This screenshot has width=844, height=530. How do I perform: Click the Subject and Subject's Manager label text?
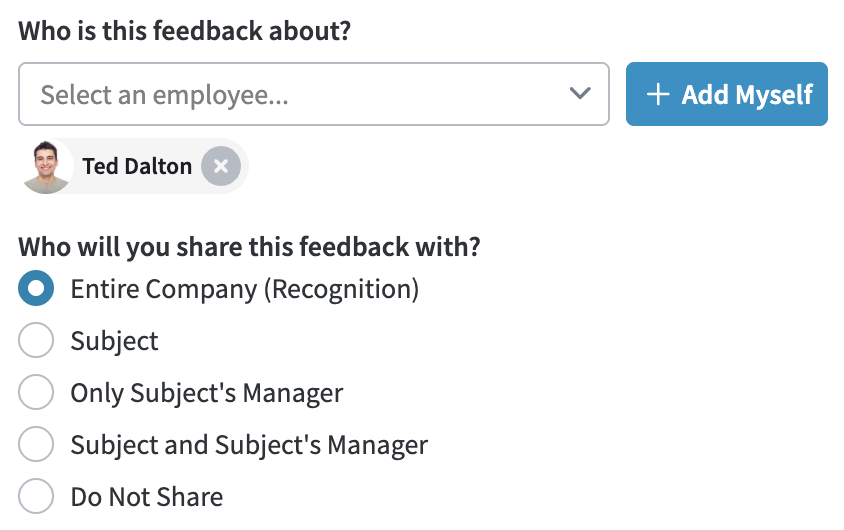coord(249,445)
